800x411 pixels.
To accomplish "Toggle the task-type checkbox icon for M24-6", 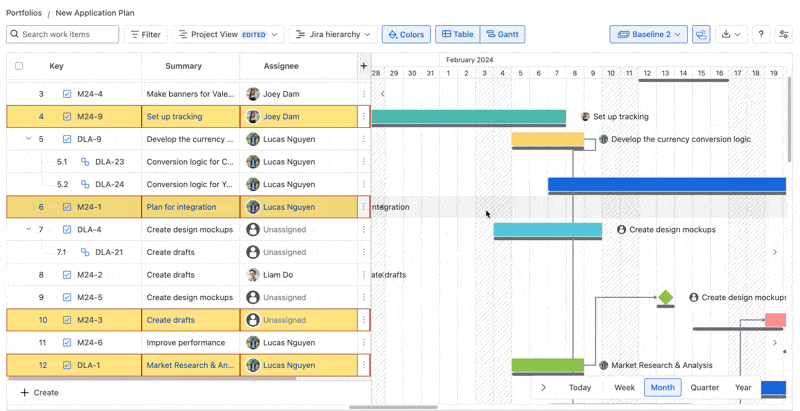I will [67, 343].
